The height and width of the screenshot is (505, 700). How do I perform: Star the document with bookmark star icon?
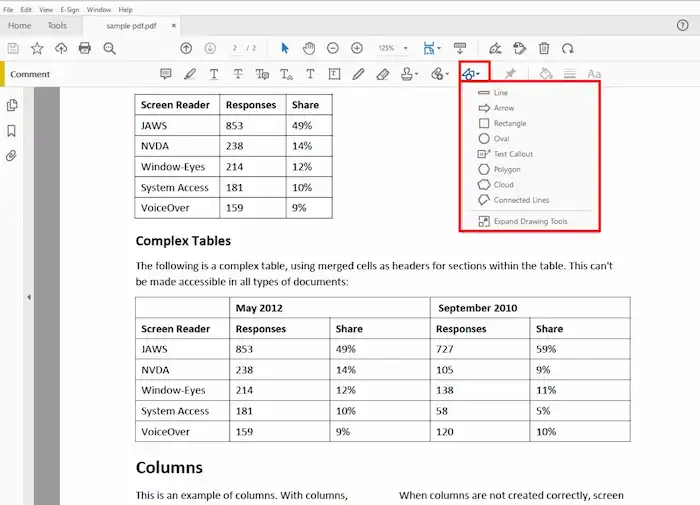pos(37,48)
